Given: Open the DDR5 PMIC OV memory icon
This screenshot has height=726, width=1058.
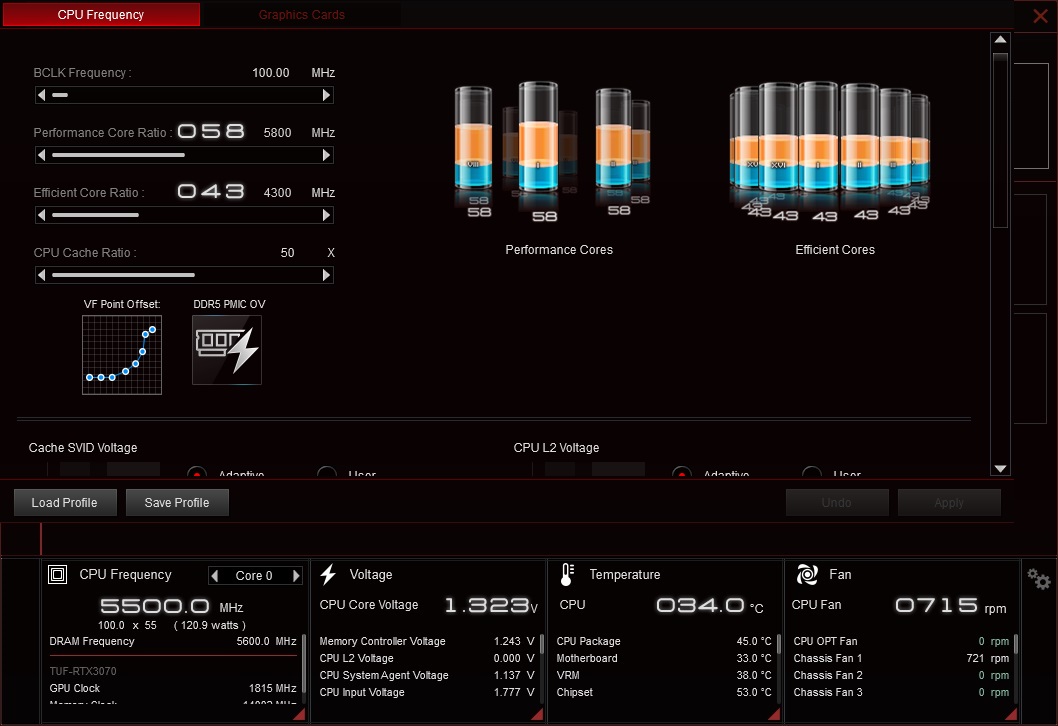Looking at the screenshot, I should pyautogui.click(x=227, y=350).
